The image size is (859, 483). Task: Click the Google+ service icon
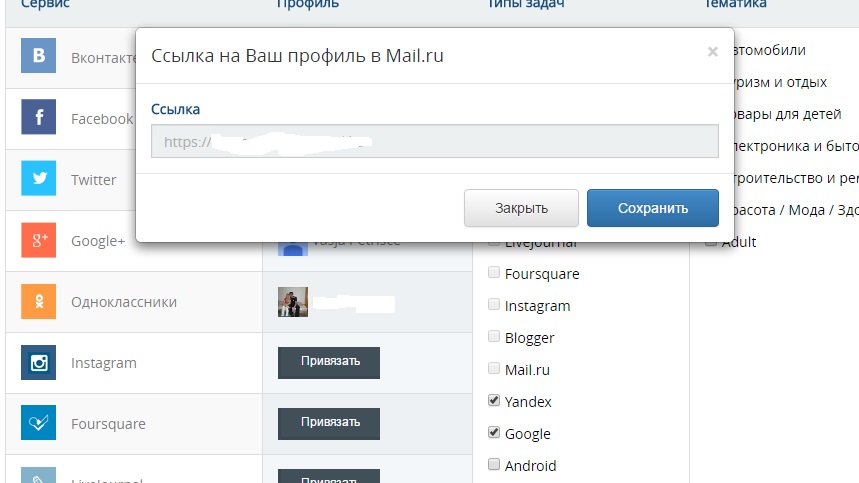tap(38, 240)
